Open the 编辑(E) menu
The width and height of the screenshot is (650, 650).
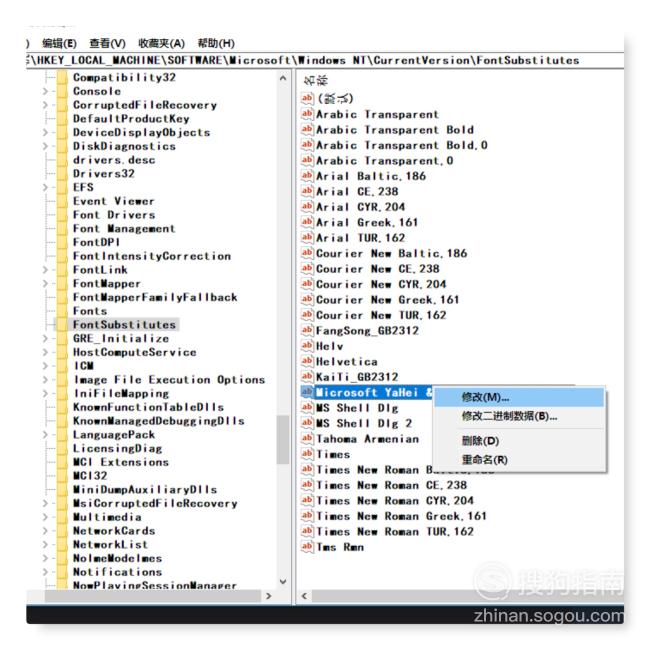(59, 43)
